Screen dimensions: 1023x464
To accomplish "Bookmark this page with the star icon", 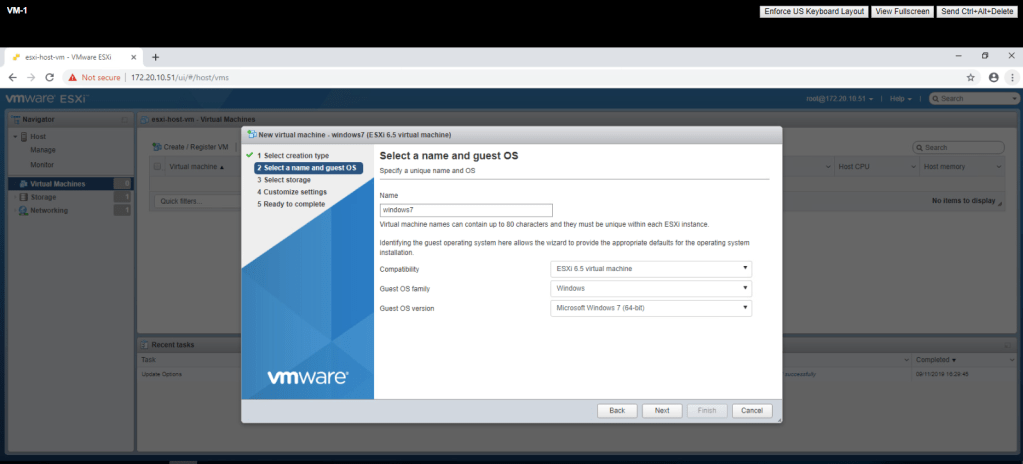I will pyautogui.click(x=970, y=77).
